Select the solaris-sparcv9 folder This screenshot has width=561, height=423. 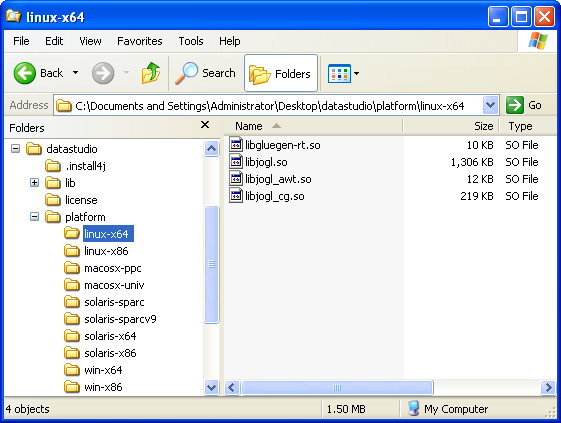tap(120, 319)
